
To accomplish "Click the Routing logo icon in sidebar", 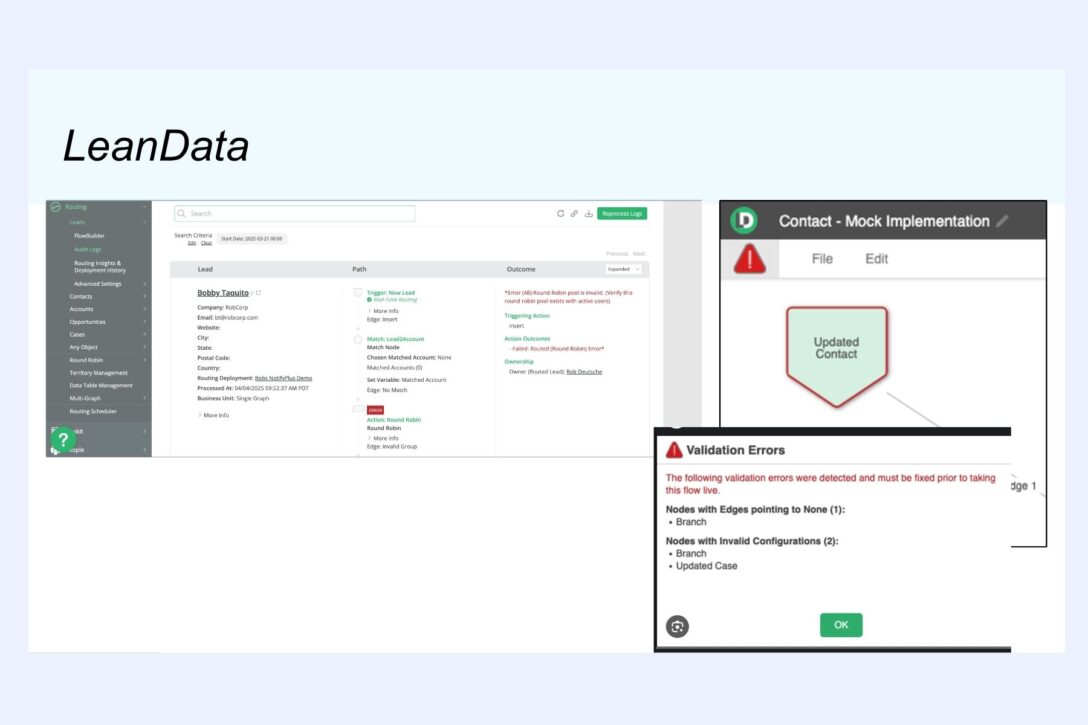I will coord(56,207).
